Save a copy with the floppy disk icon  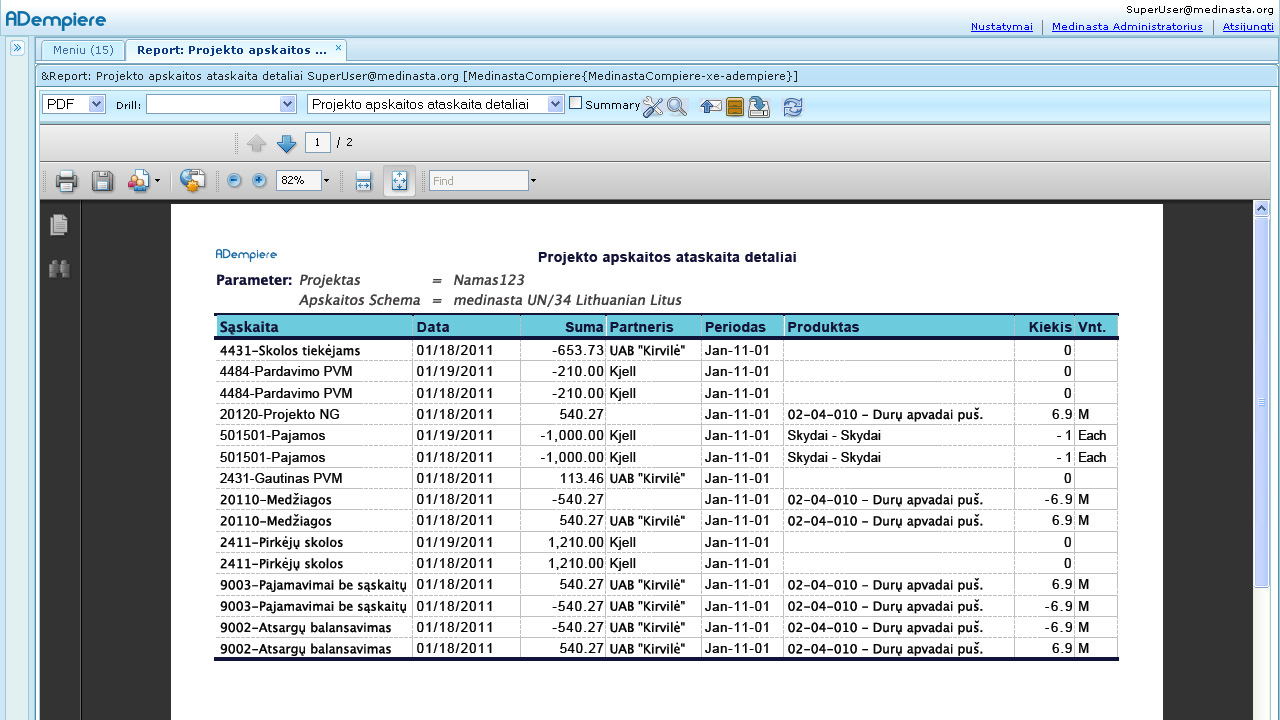(x=102, y=181)
